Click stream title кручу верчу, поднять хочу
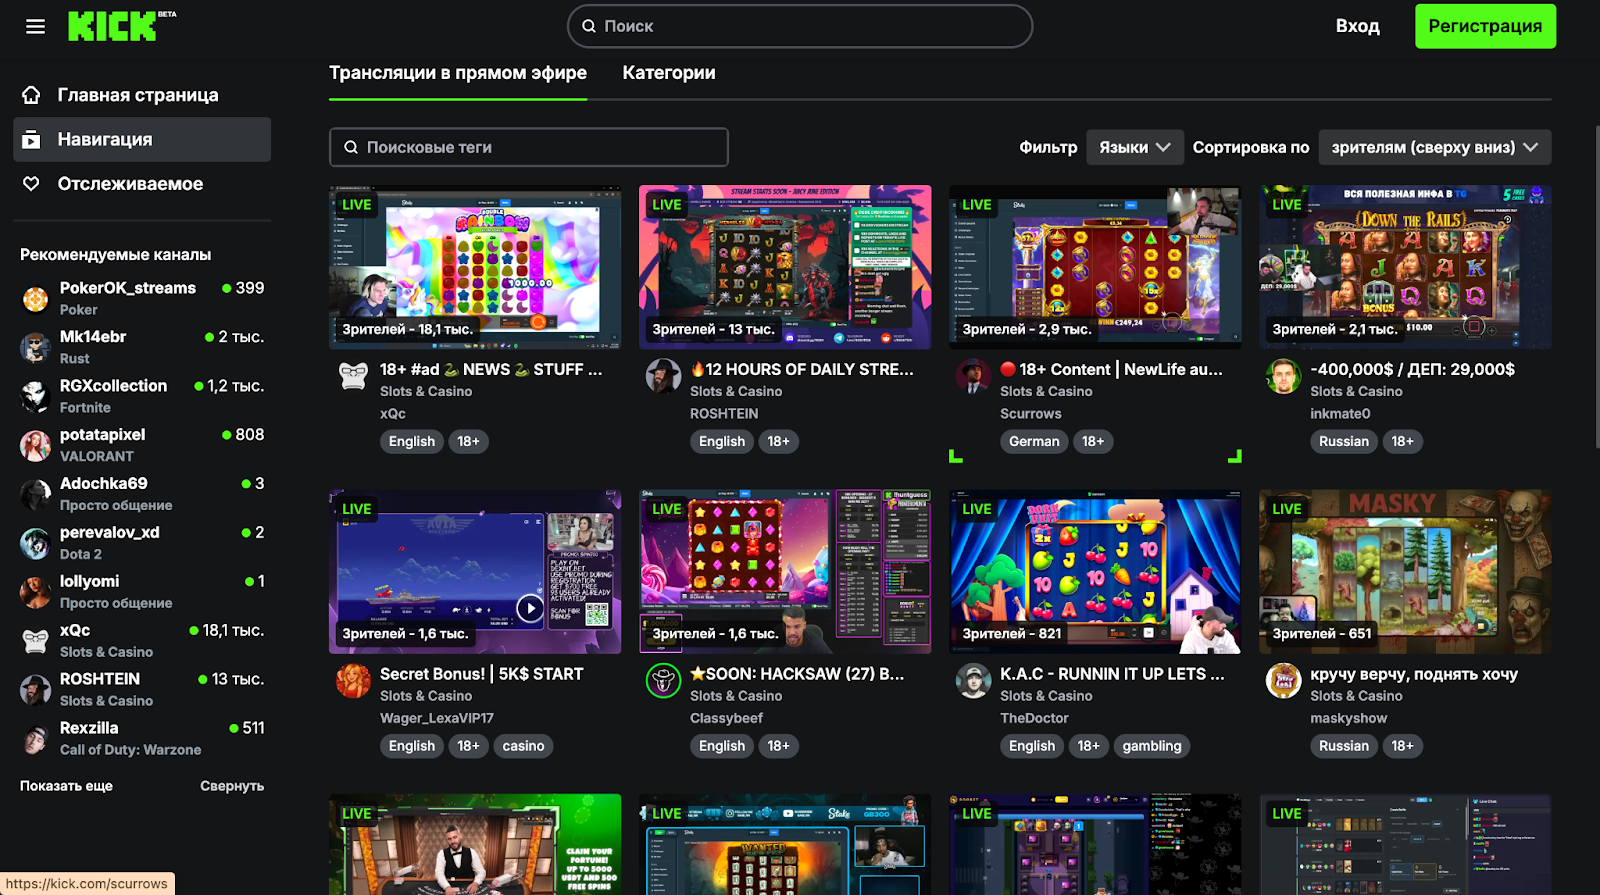The height and width of the screenshot is (895, 1600). [x=1414, y=674]
